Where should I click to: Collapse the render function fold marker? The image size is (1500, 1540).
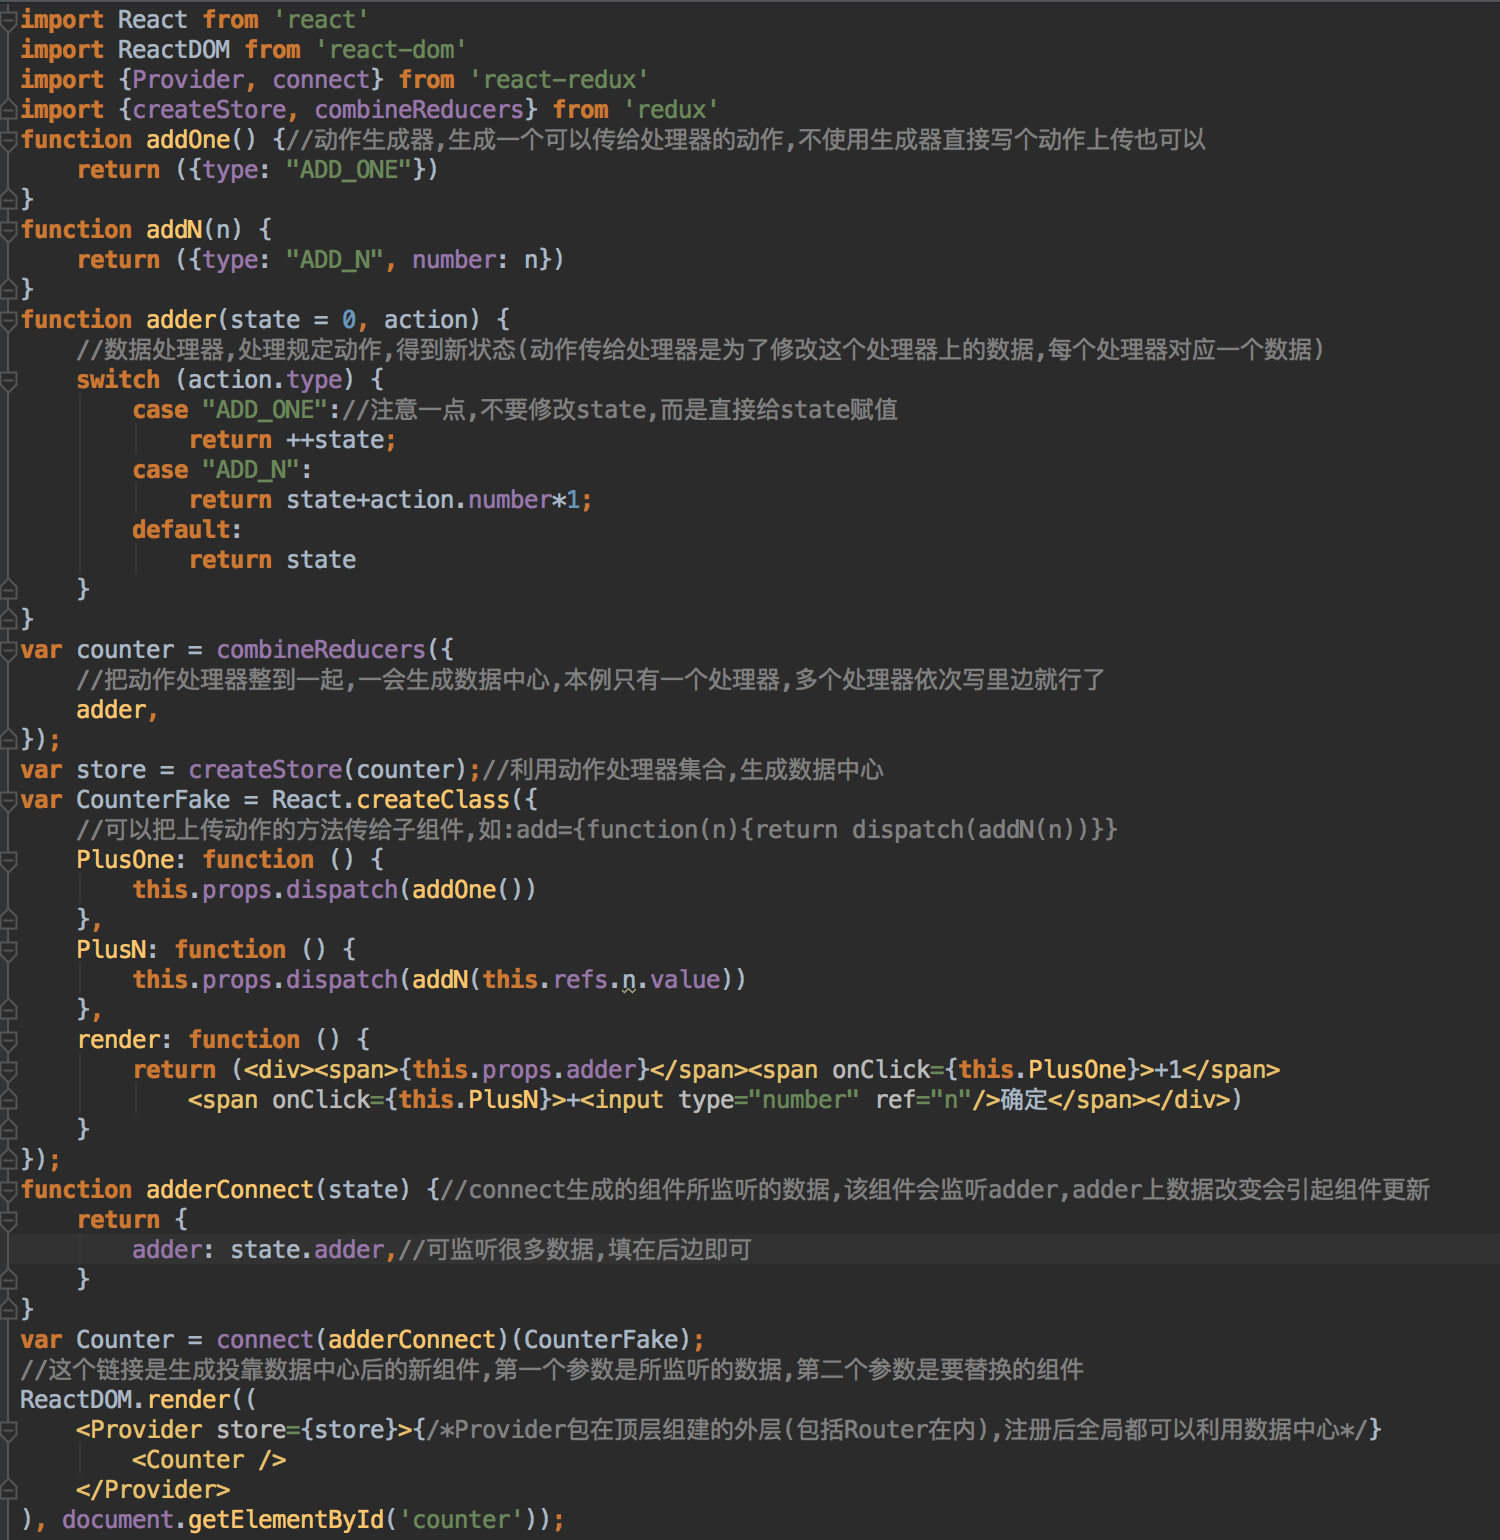9,1040
